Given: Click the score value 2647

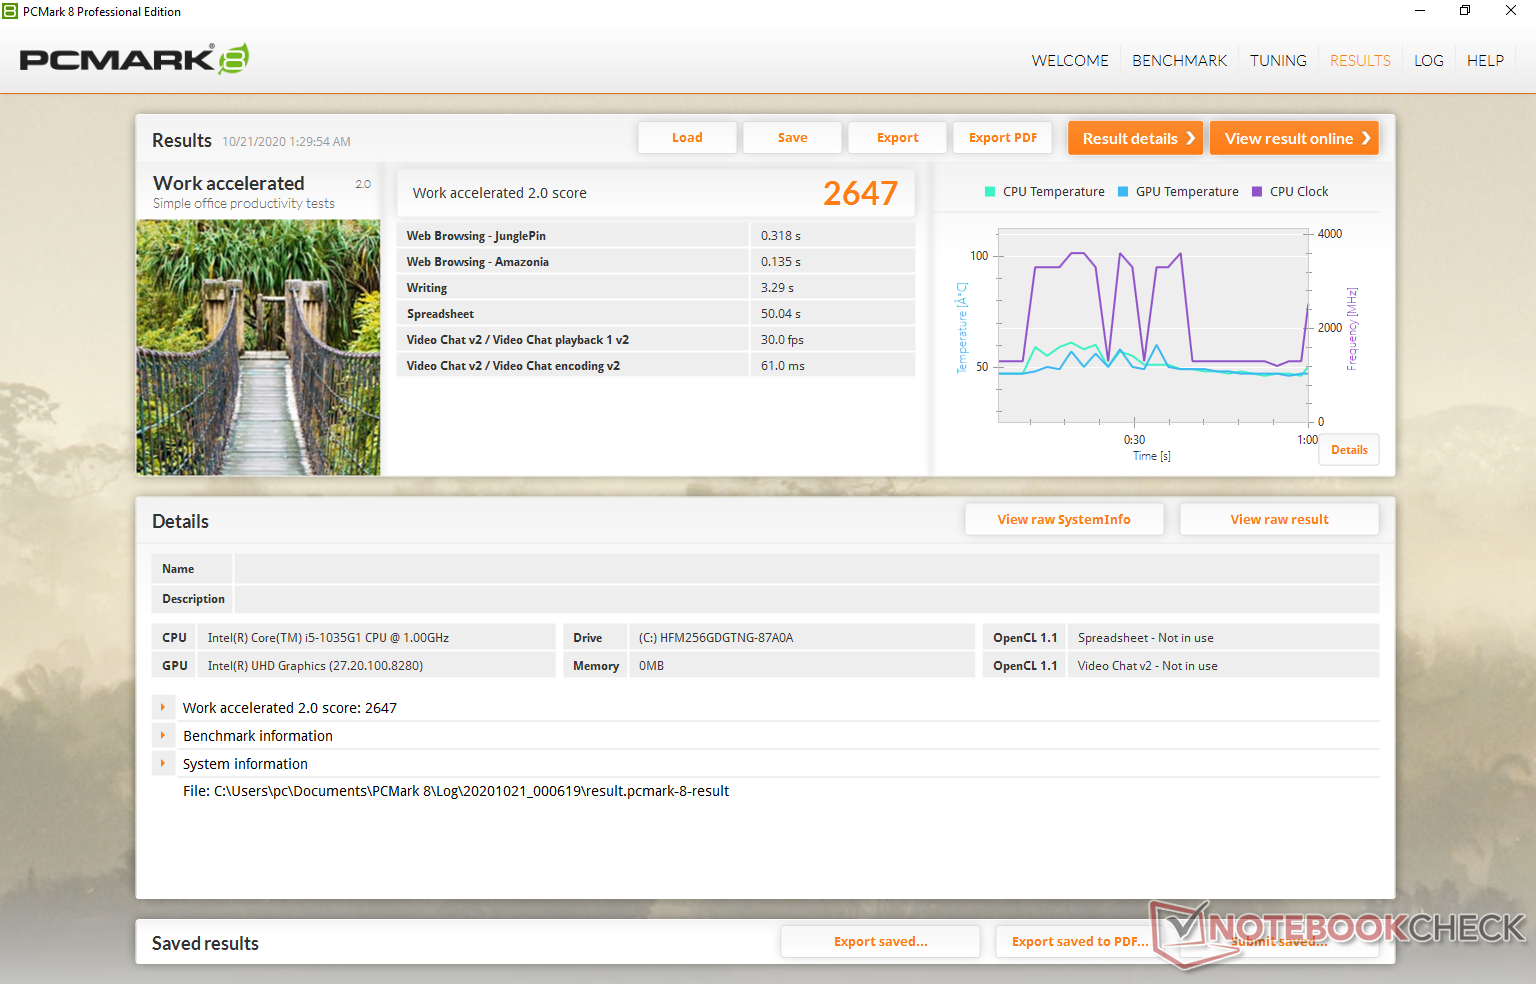Looking at the screenshot, I should pos(860,193).
